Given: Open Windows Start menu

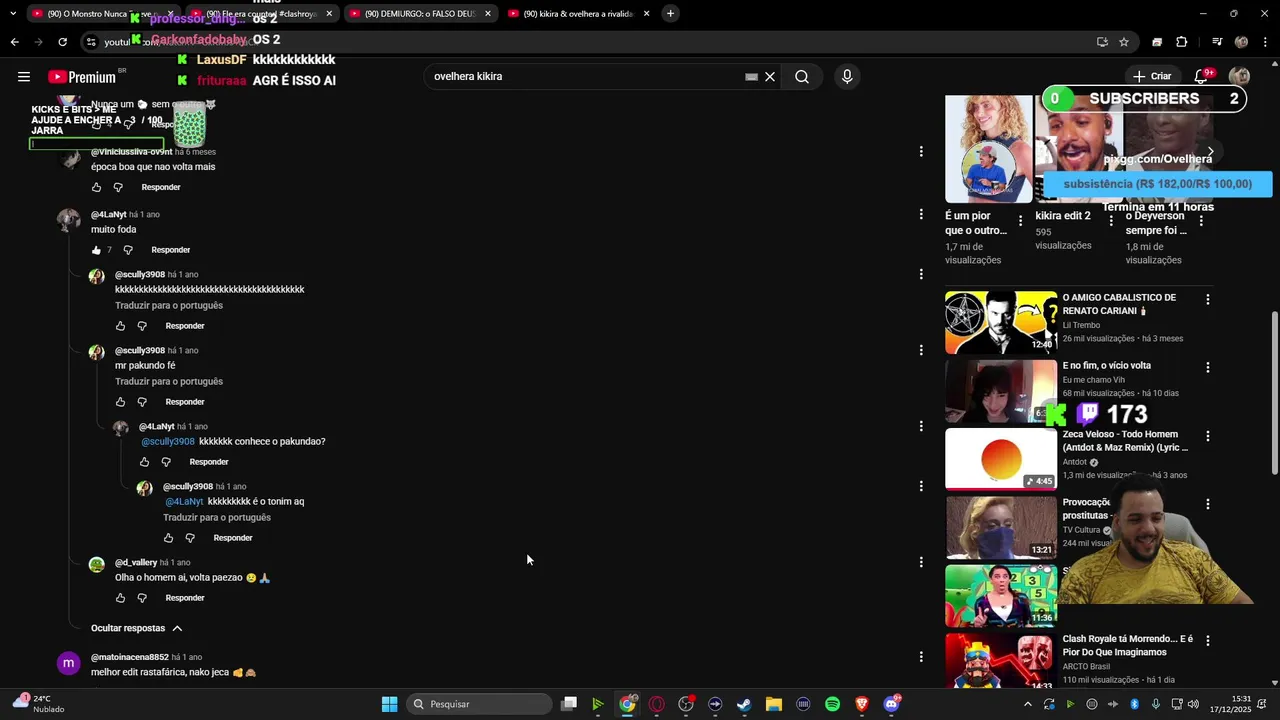Looking at the screenshot, I should point(389,704).
